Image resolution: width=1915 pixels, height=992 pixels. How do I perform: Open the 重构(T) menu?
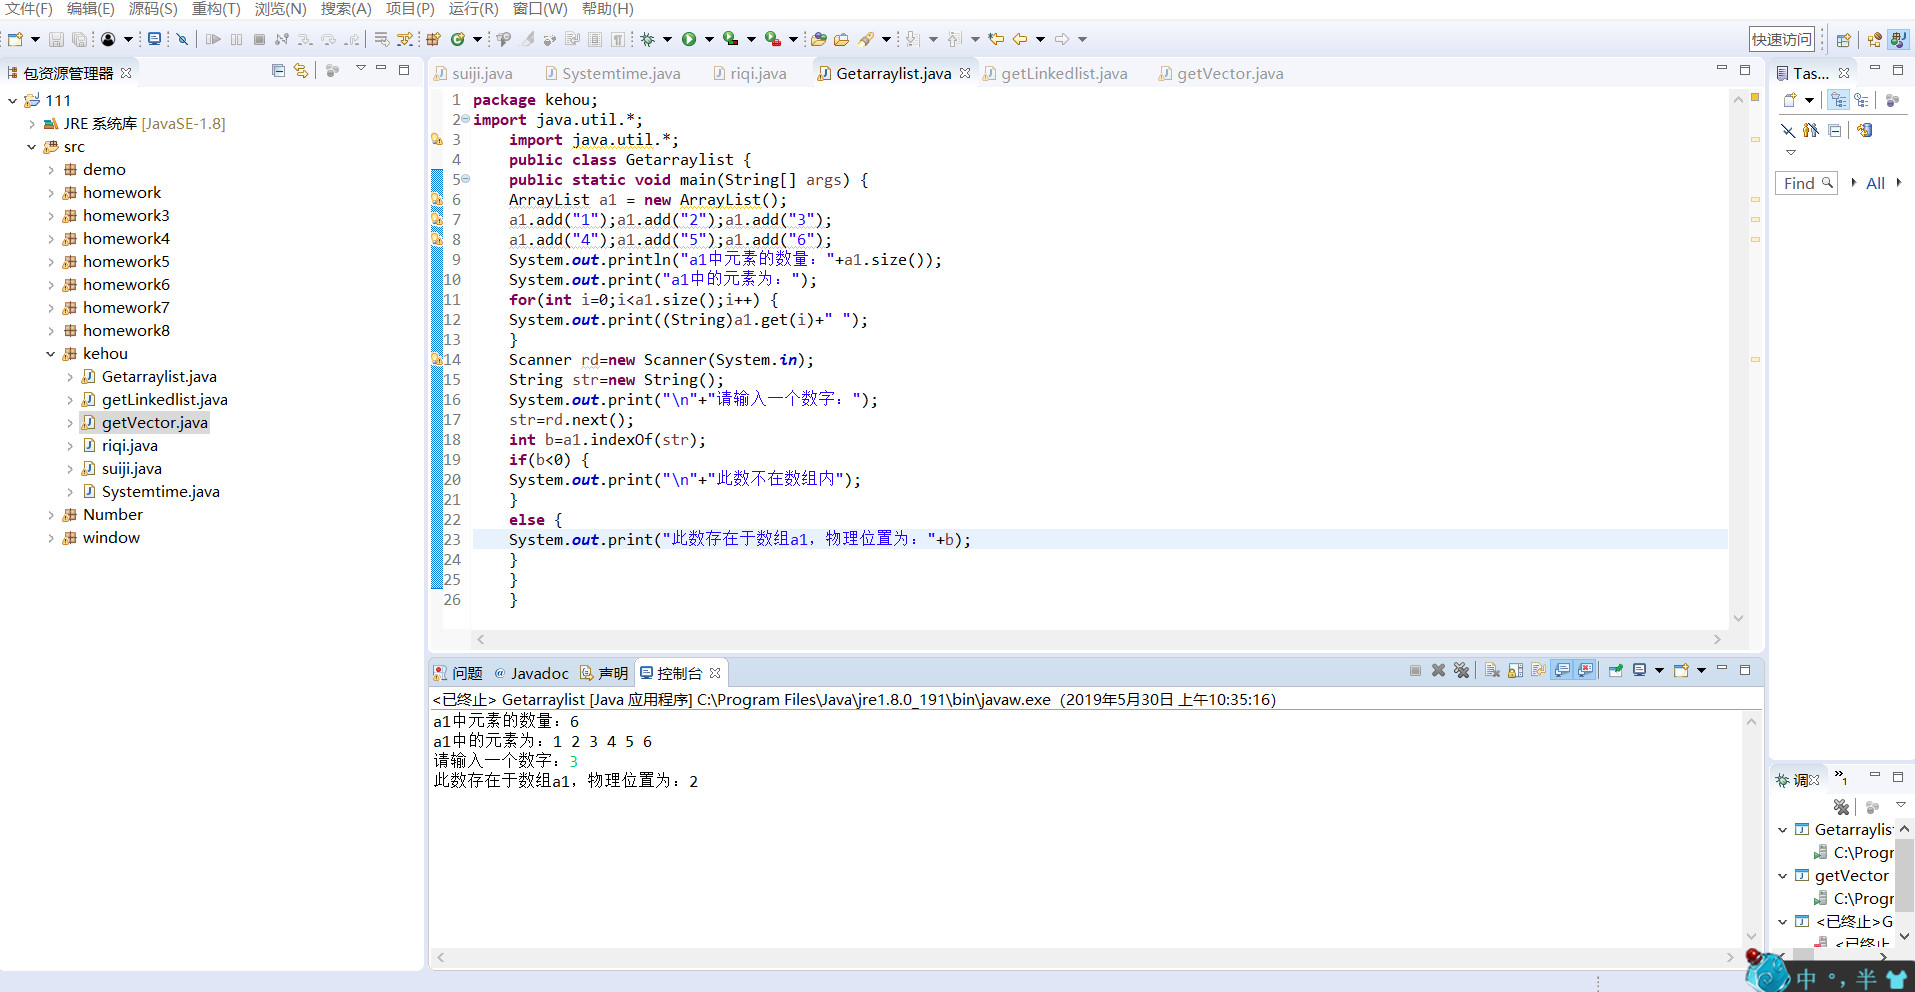click(x=216, y=9)
